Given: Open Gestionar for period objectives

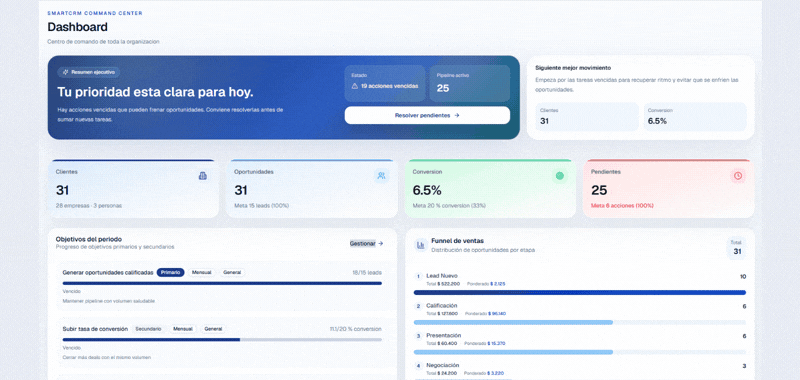Looking at the screenshot, I should click(366, 244).
